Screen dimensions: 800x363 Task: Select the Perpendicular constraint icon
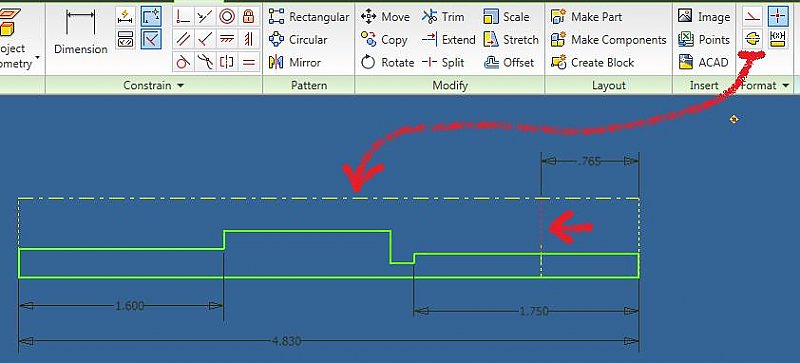(x=205, y=39)
